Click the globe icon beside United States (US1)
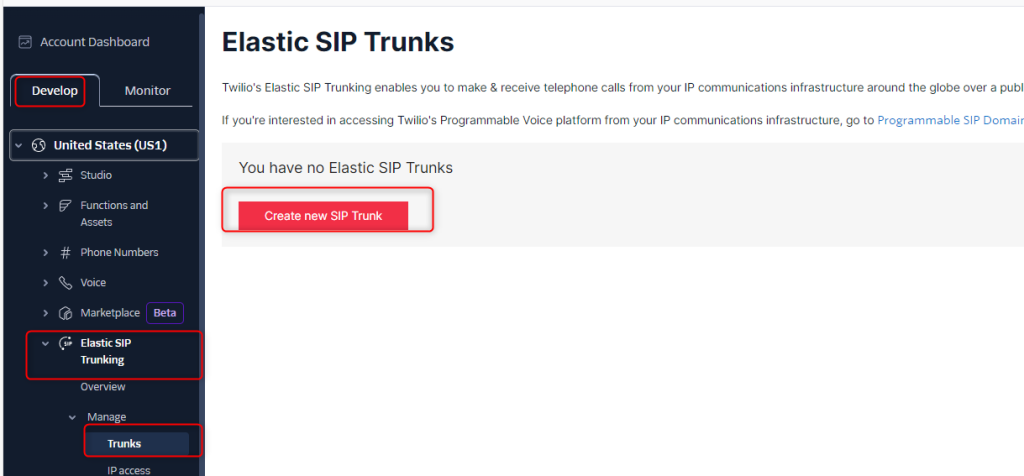The width and height of the screenshot is (1024, 476). (x=39, y=145)
